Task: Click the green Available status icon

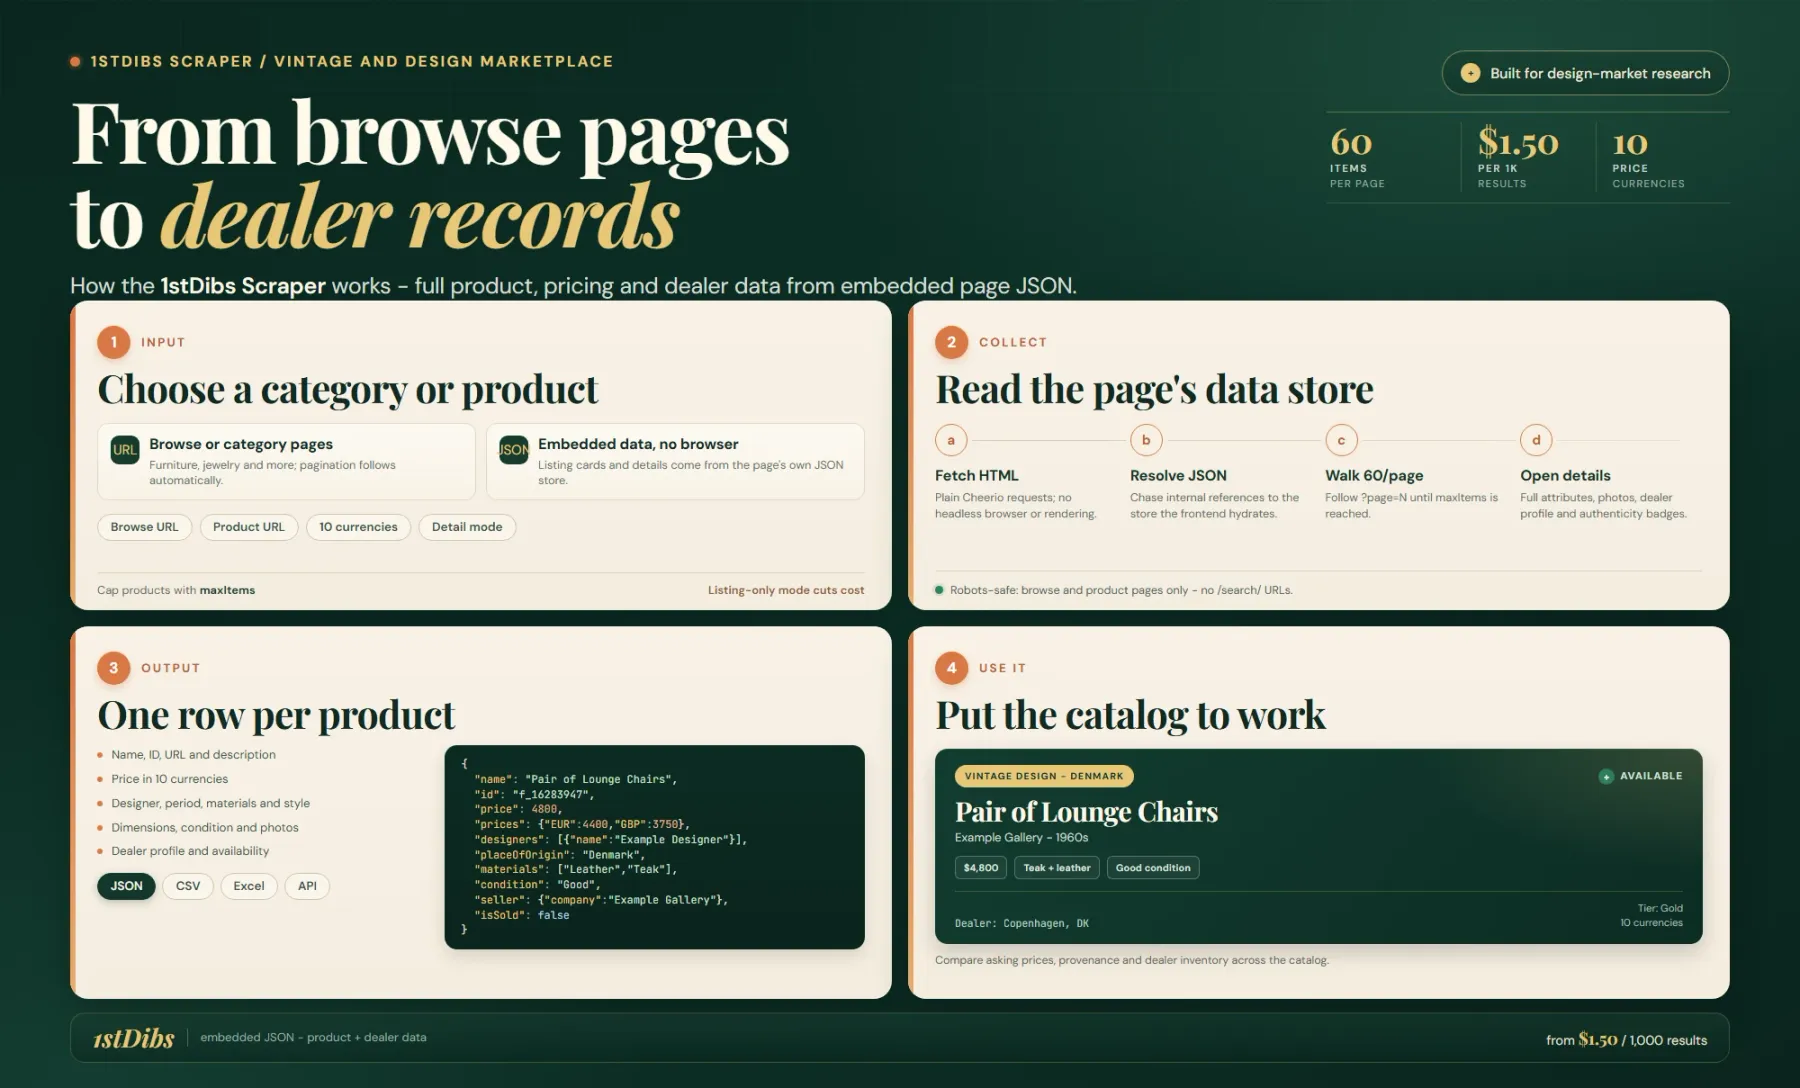Action: 1606,776
